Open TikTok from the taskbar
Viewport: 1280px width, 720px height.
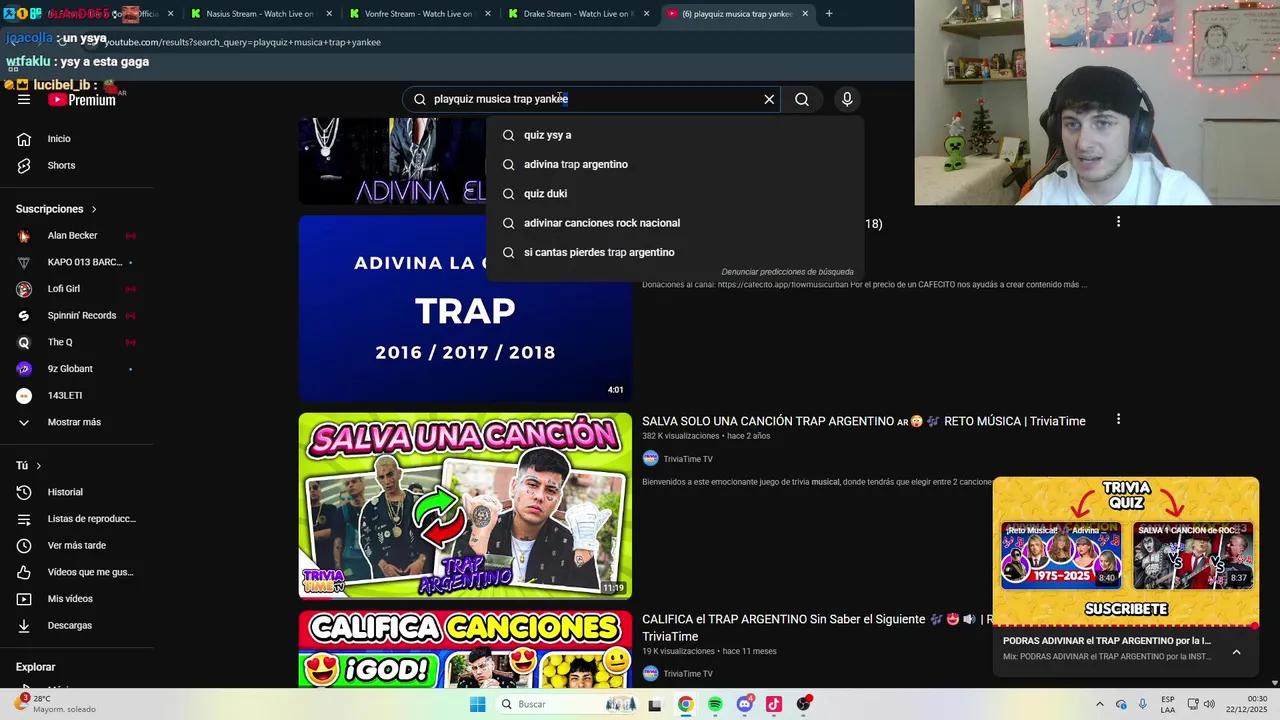click(x=774, y=704)
